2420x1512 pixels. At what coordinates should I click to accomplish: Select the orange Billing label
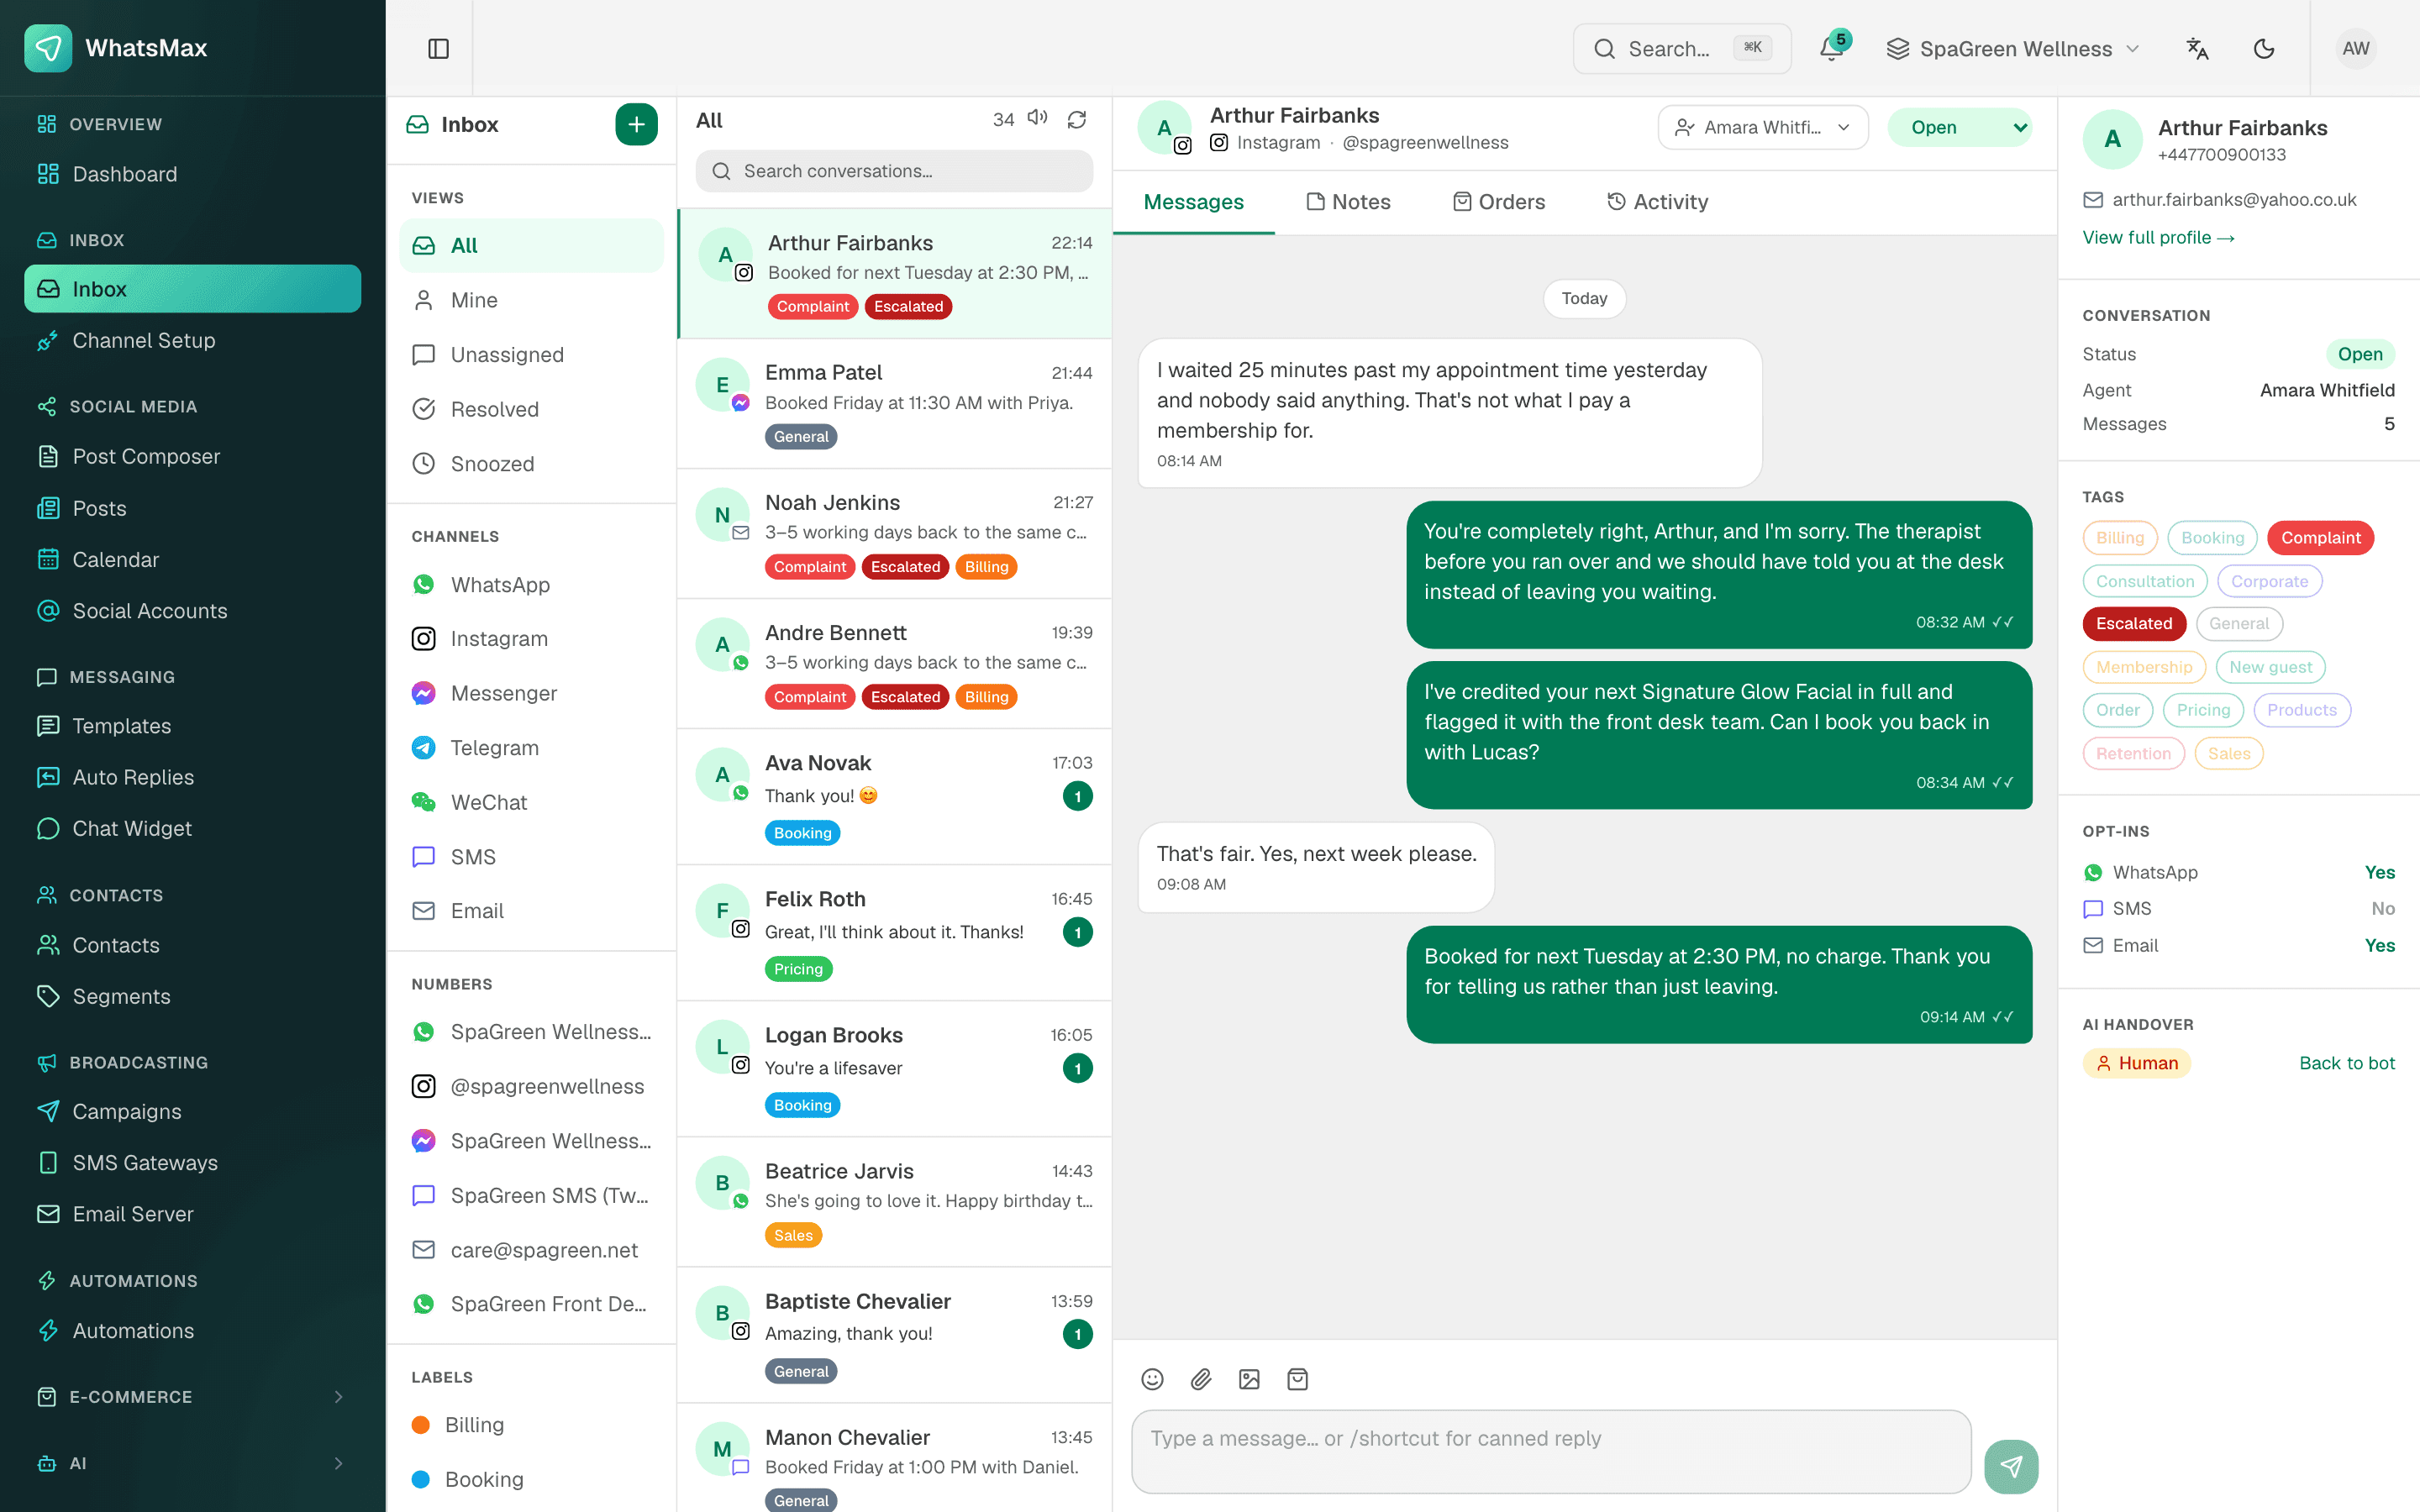click(530, 1424)
